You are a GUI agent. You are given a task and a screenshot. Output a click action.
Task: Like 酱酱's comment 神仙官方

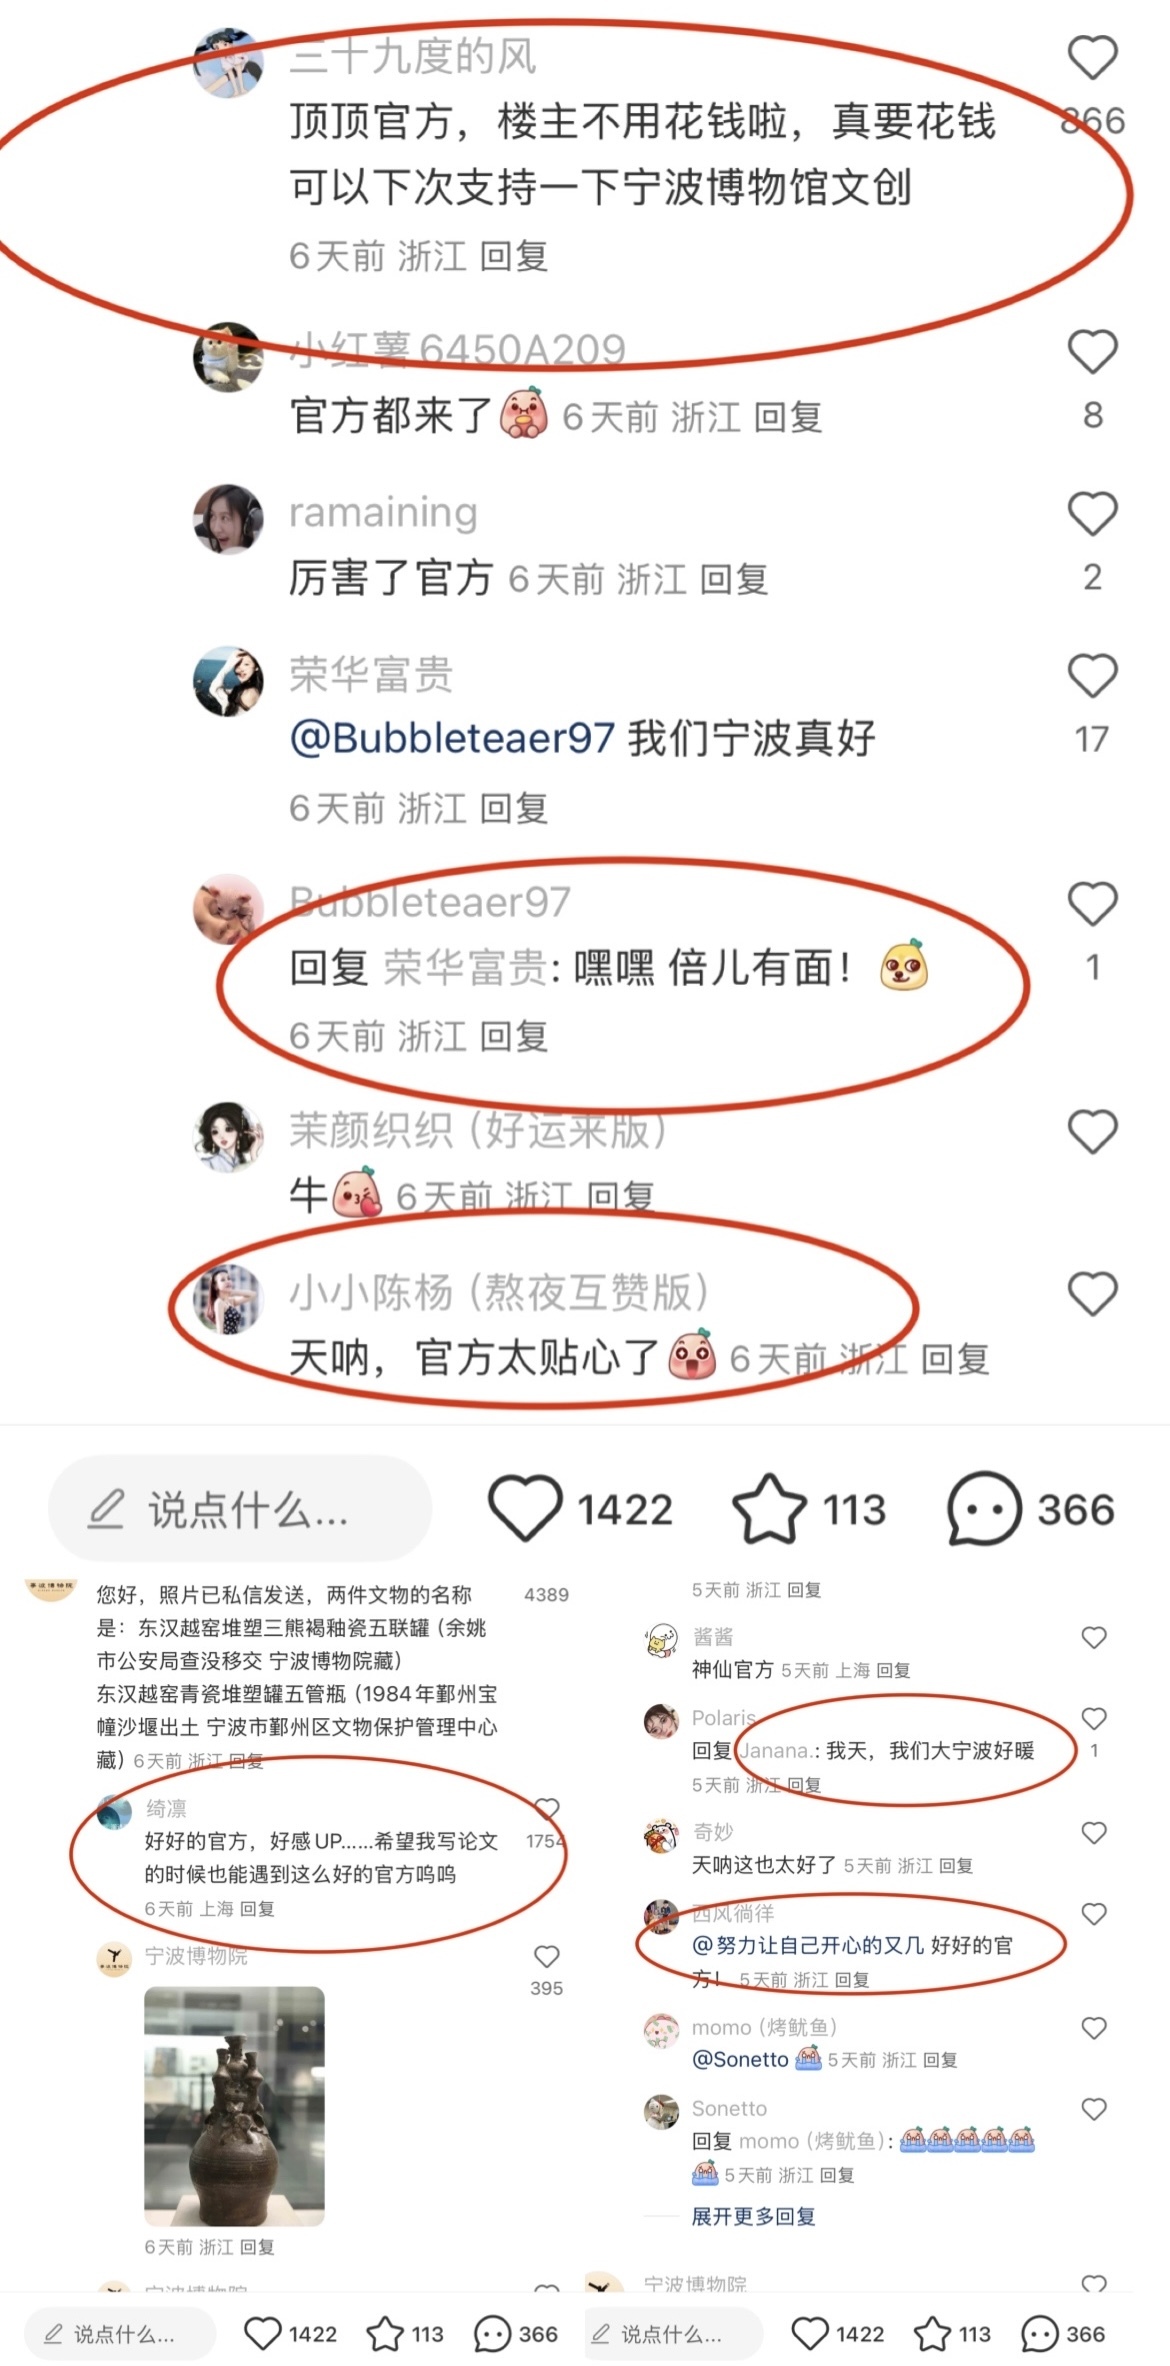(x=1094, y=1637)
